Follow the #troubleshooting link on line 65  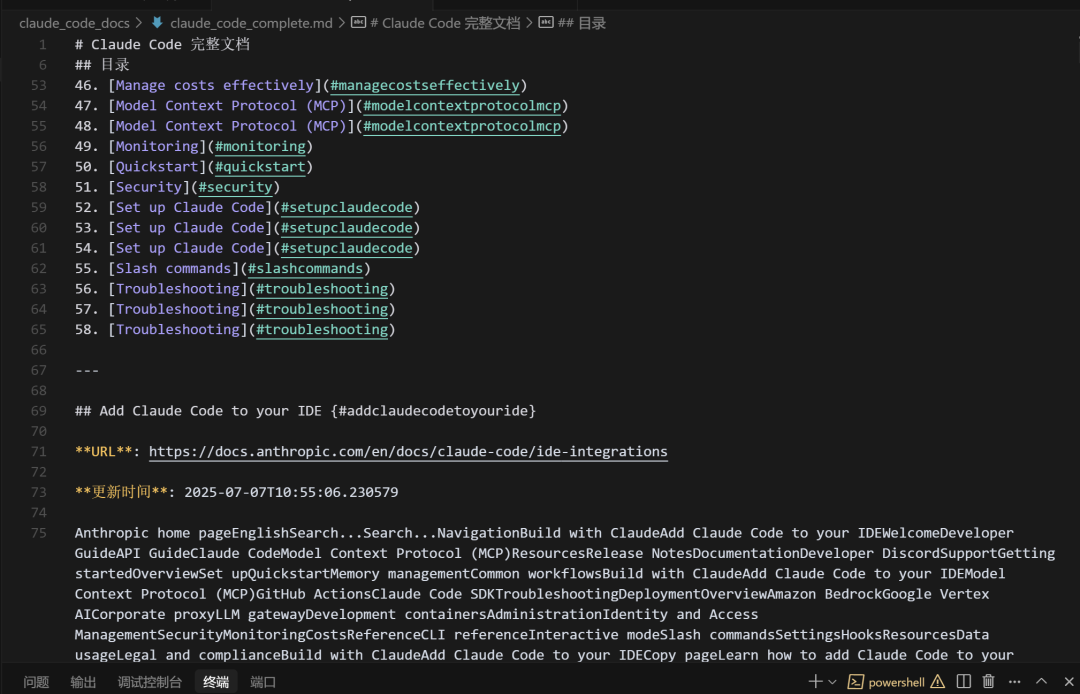pyautogui.click(x=322, y=329)
